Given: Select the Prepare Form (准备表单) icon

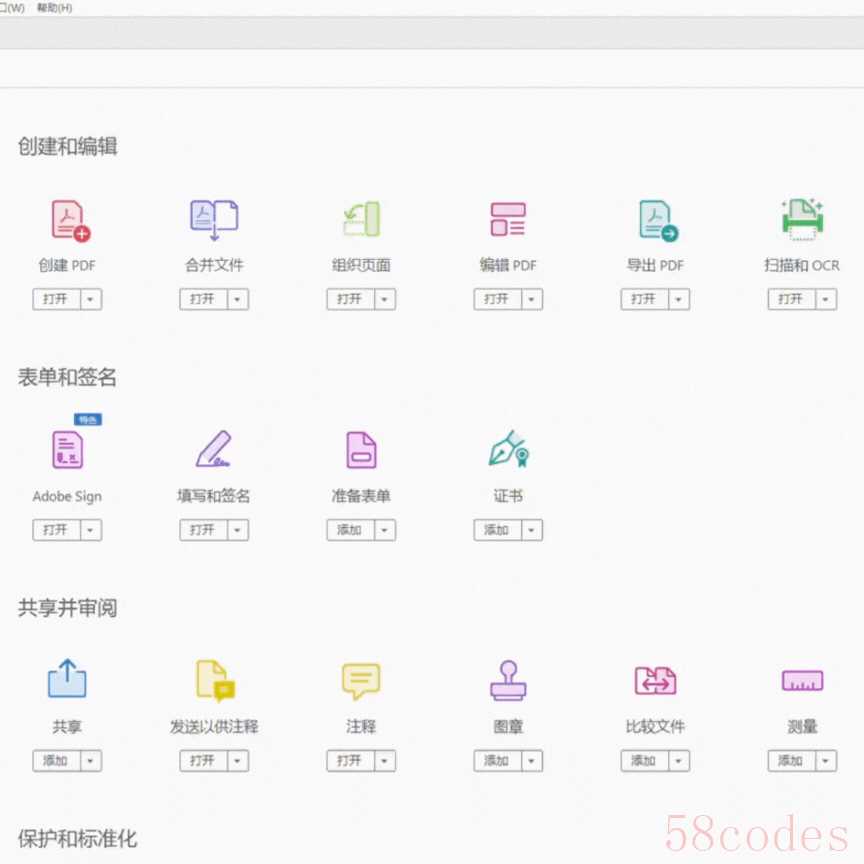Looking at the screenshot, I should click(x=361, y=450).
